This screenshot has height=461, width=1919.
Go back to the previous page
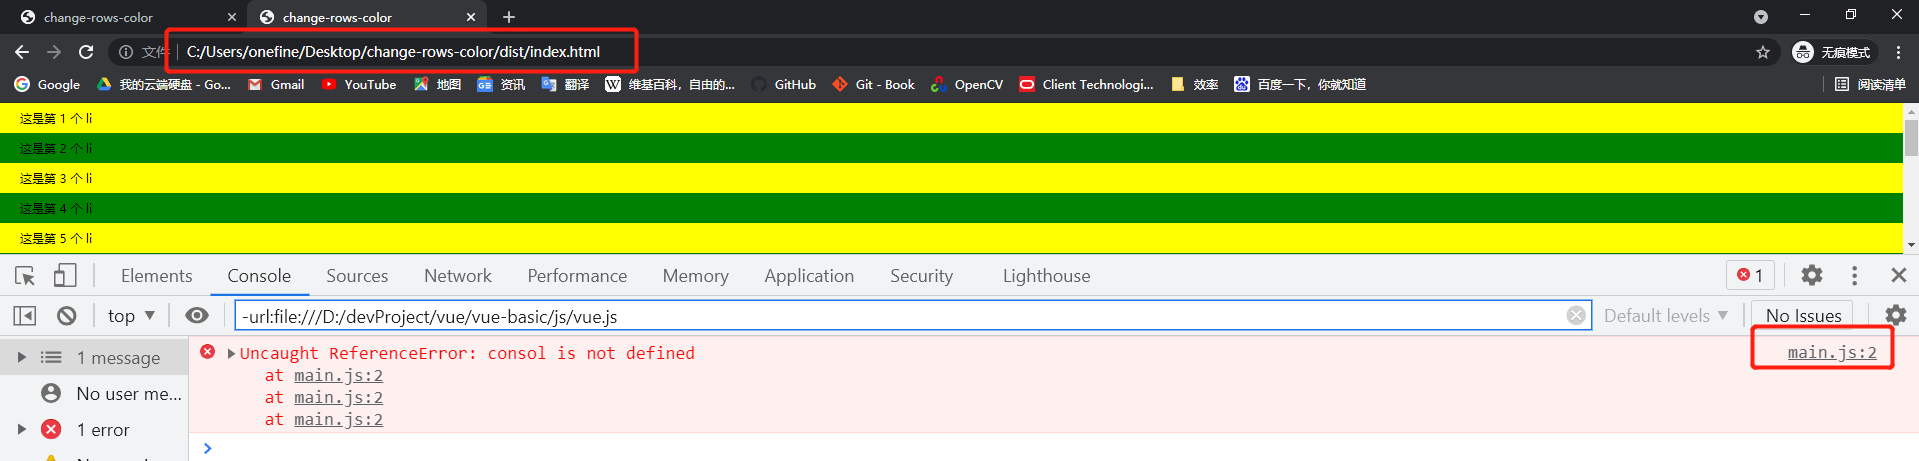pos(22,52)
